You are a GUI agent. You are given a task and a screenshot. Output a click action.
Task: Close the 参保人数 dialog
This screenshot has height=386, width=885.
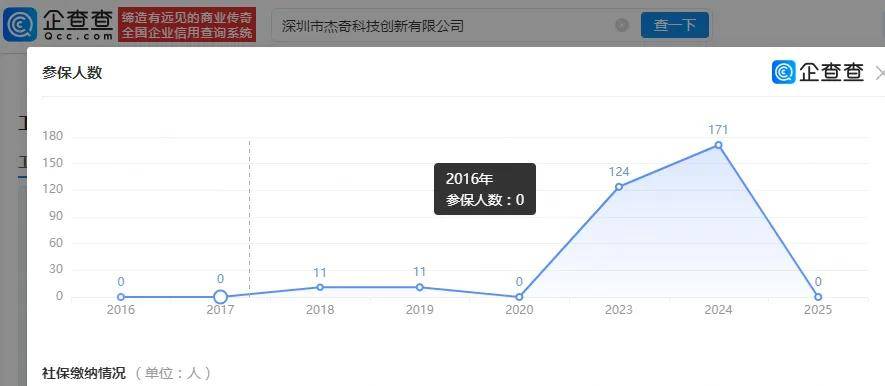tap(880, 73)
